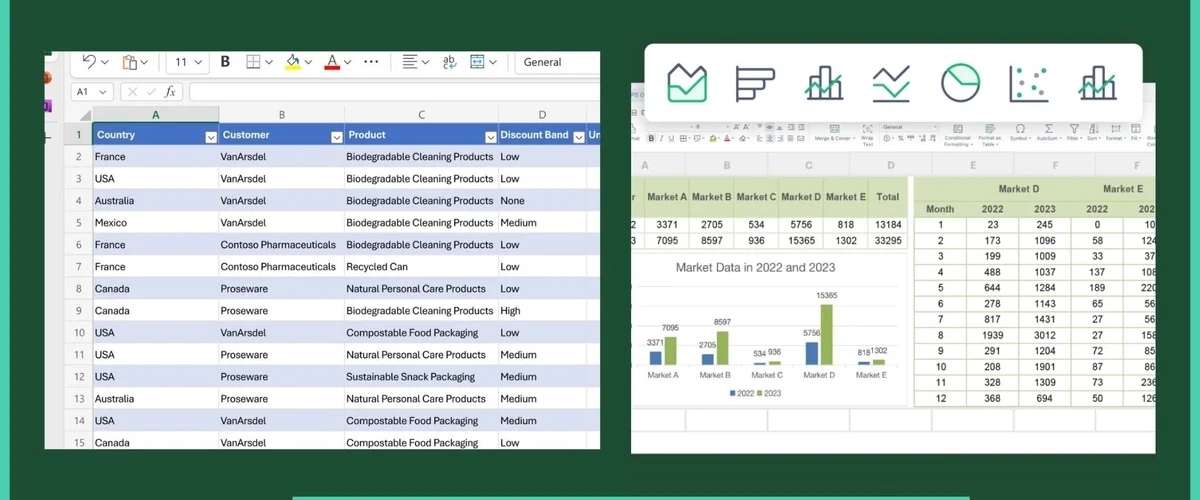Screen dimensions: 1200x500
Task: Click the 'Mexico' country cell
Action: (155, 223)
